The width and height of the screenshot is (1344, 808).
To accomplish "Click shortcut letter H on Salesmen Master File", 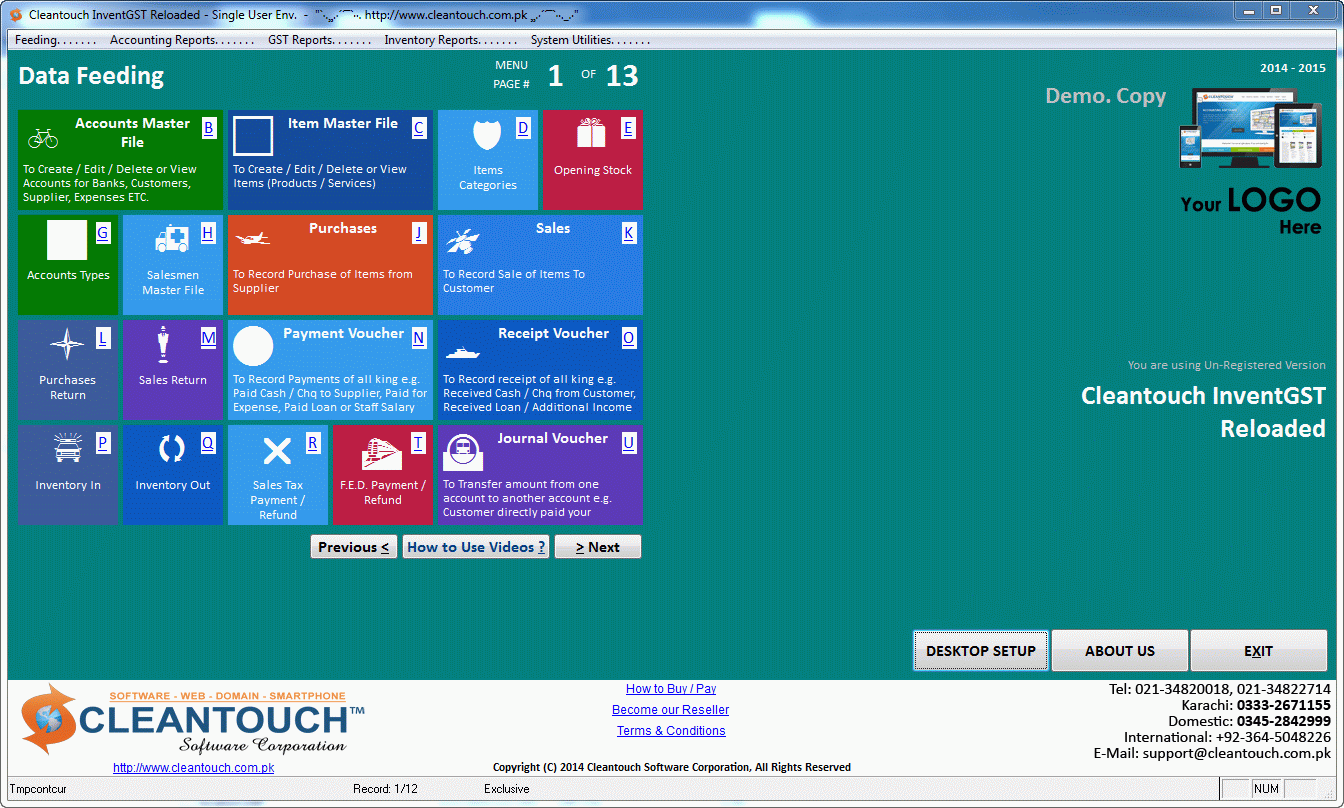I will (208, 233).
